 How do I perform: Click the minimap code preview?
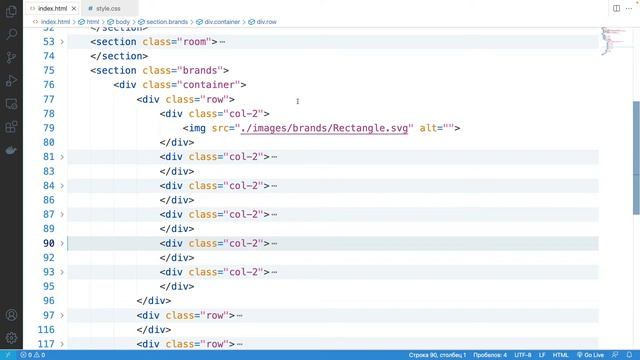[614, 41]
